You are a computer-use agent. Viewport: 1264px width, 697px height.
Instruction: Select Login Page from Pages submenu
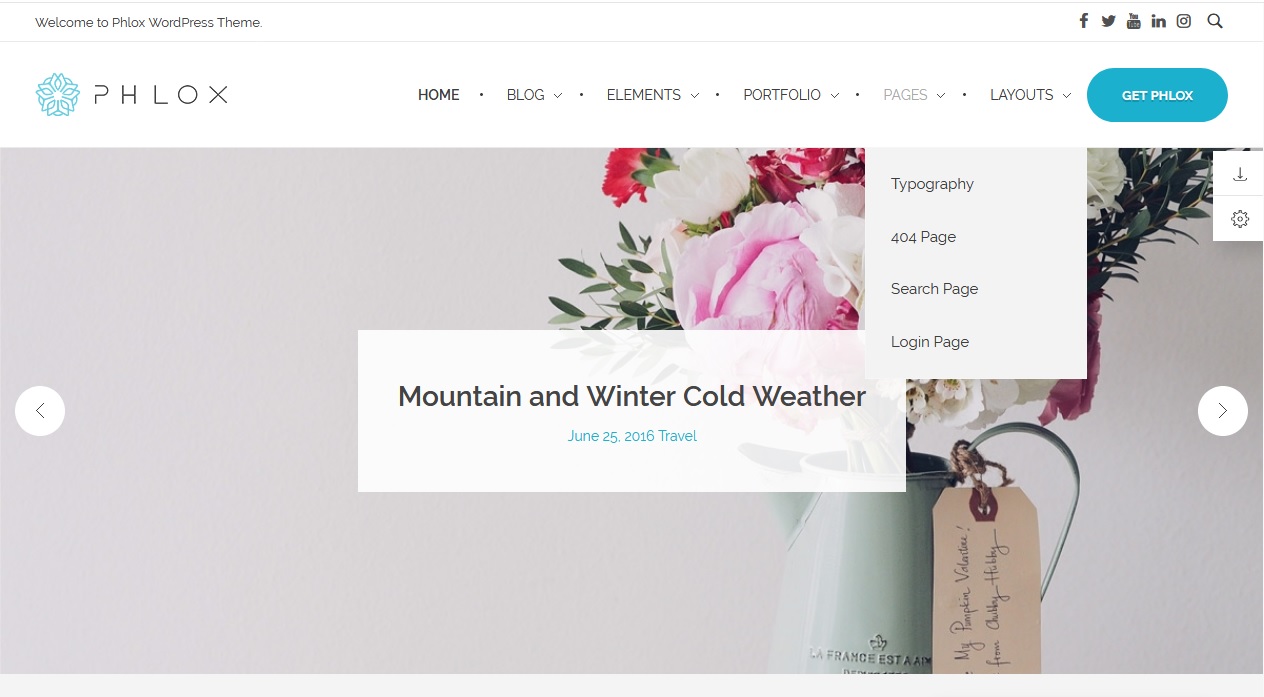(930, 342)
